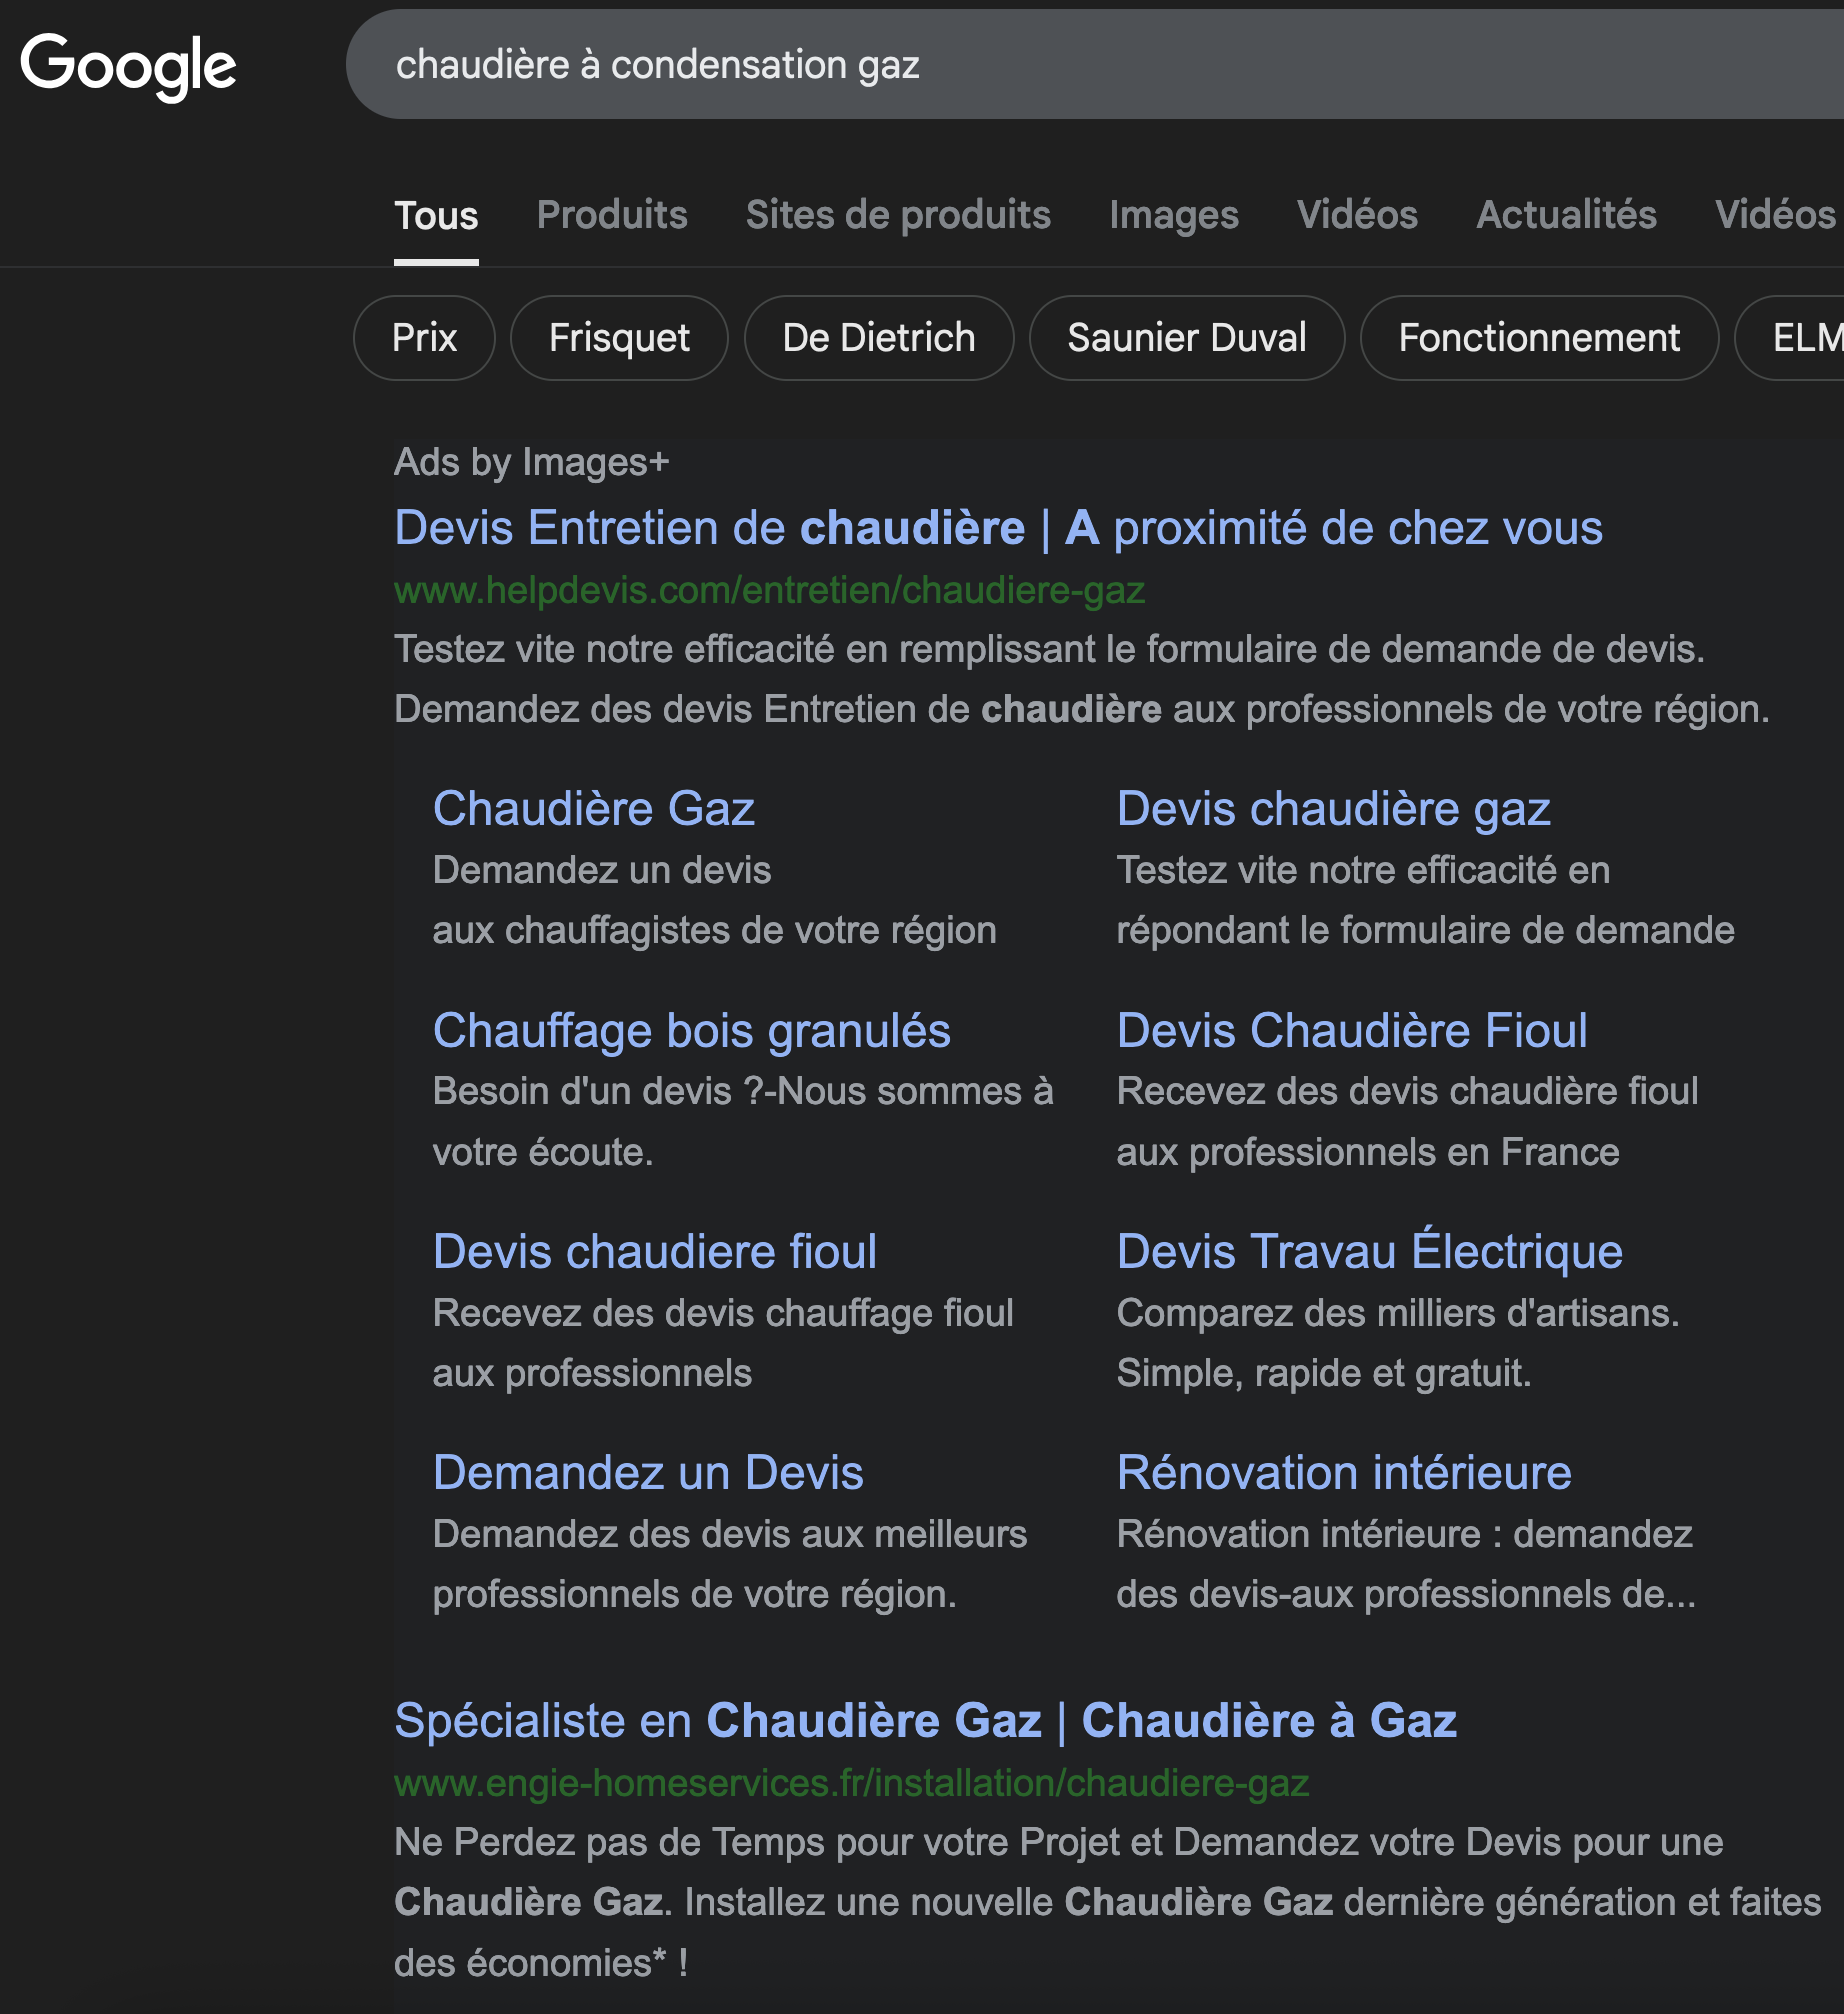The height and width of the screenshot is (2014, 1844).
Task: Open the Demandez un Devis sitelink
Action: [x=648, y=1472]
